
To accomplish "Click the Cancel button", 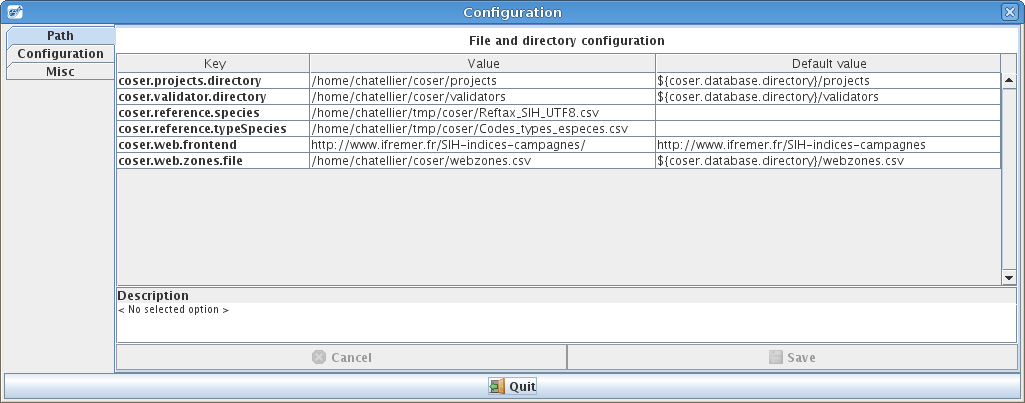I will point(341,357).
